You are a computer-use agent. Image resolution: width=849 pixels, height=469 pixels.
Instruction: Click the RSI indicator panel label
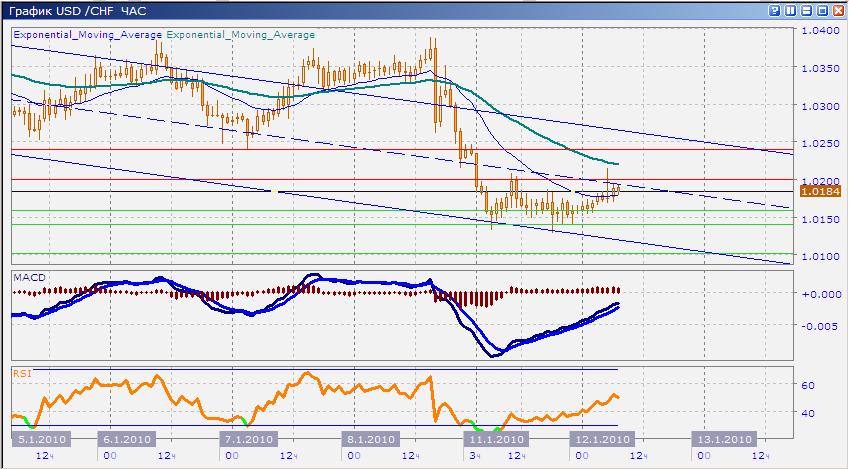click(22, 373)
